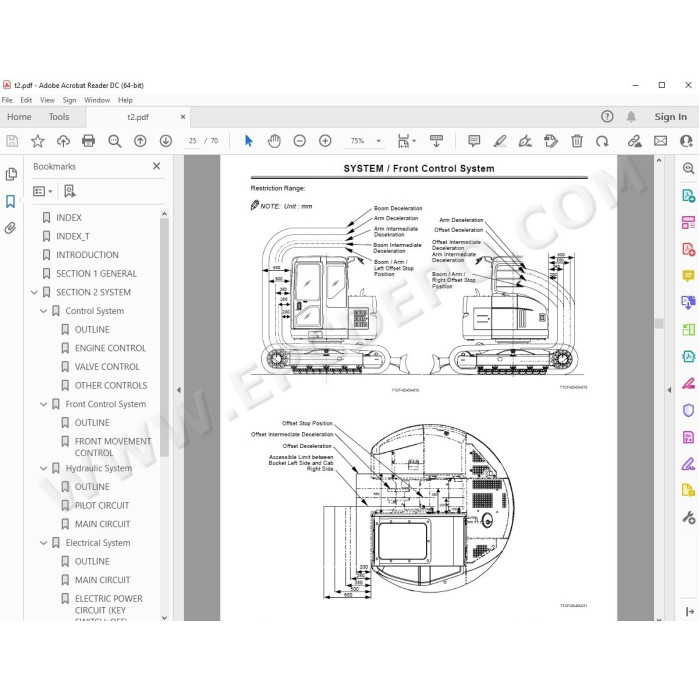
Task: Switch to Home tab
Action: tap(19, 117)
